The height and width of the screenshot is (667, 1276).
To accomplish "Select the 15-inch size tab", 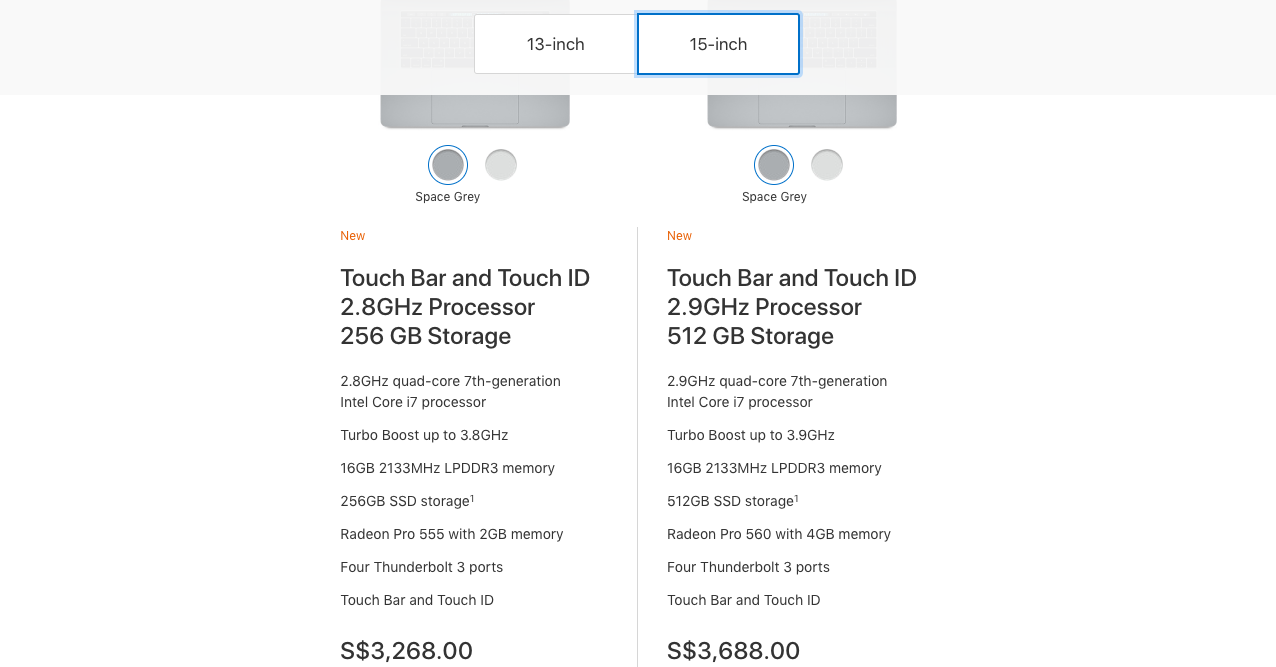I will pyautogui.click(x=718, y=44).
